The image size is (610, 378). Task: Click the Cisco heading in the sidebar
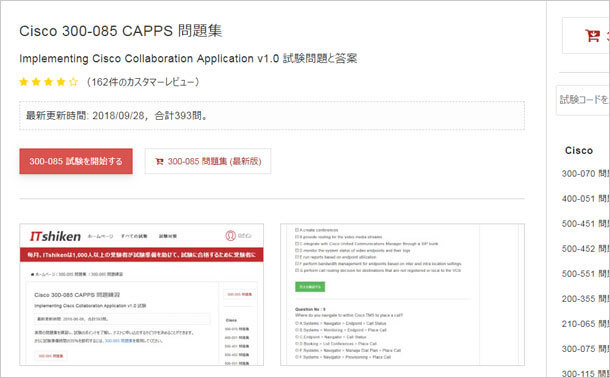579,150
